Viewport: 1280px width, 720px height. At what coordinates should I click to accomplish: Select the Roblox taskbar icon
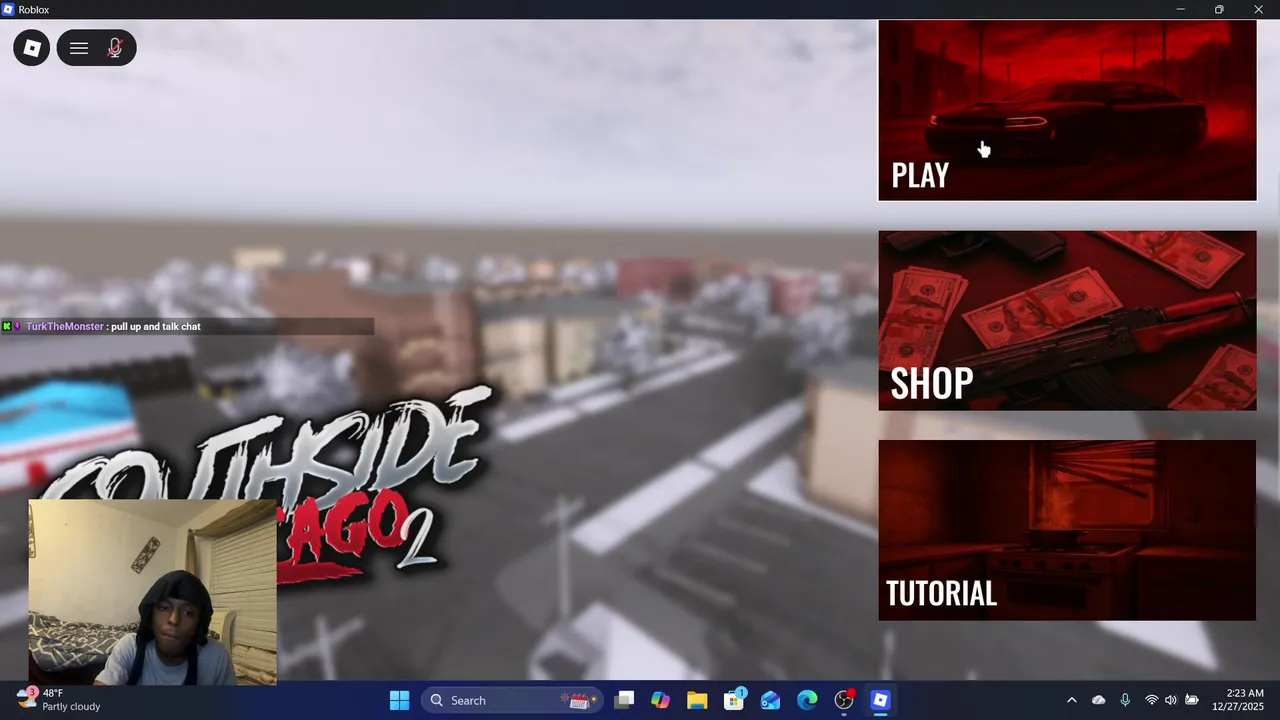coord(880,700)
